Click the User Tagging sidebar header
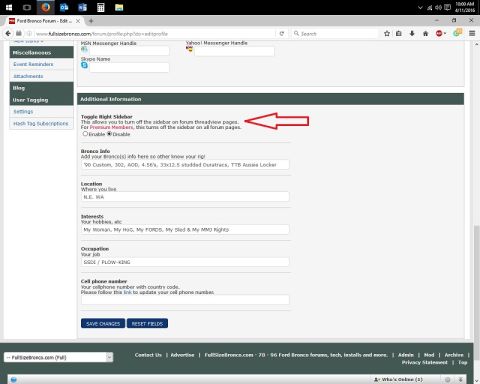Image resolution: width=480 pixels, height=384 pixels. pyautogui.click(x=42, y=100)
